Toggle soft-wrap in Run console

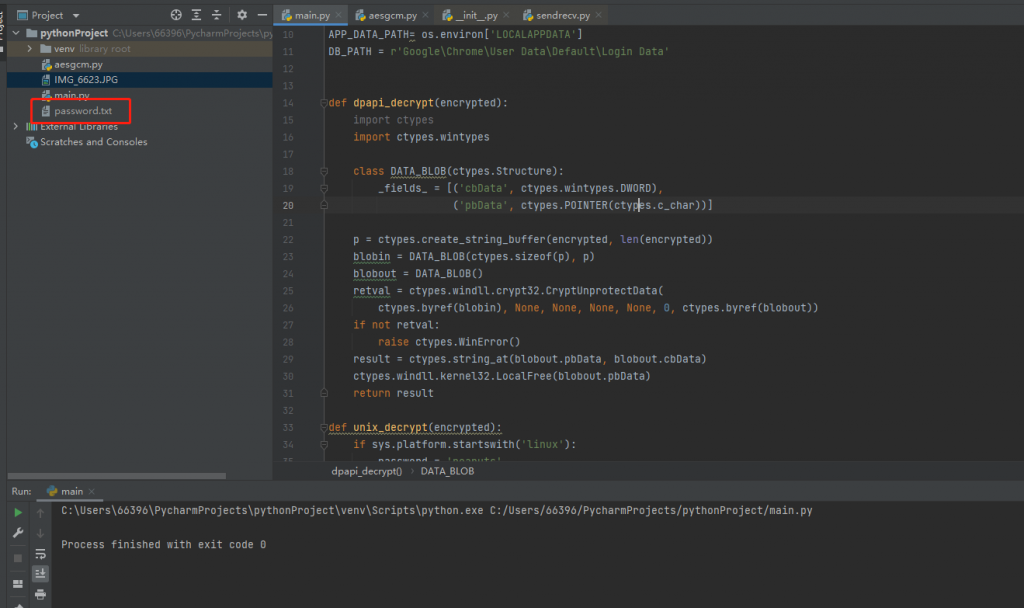coord(40,553)
